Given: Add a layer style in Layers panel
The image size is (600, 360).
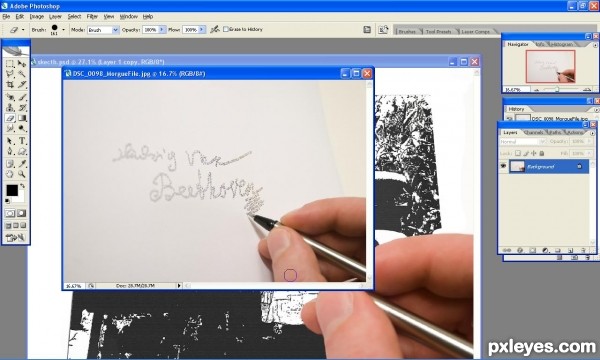Looking at the screenshot, I should coord(520,250).
